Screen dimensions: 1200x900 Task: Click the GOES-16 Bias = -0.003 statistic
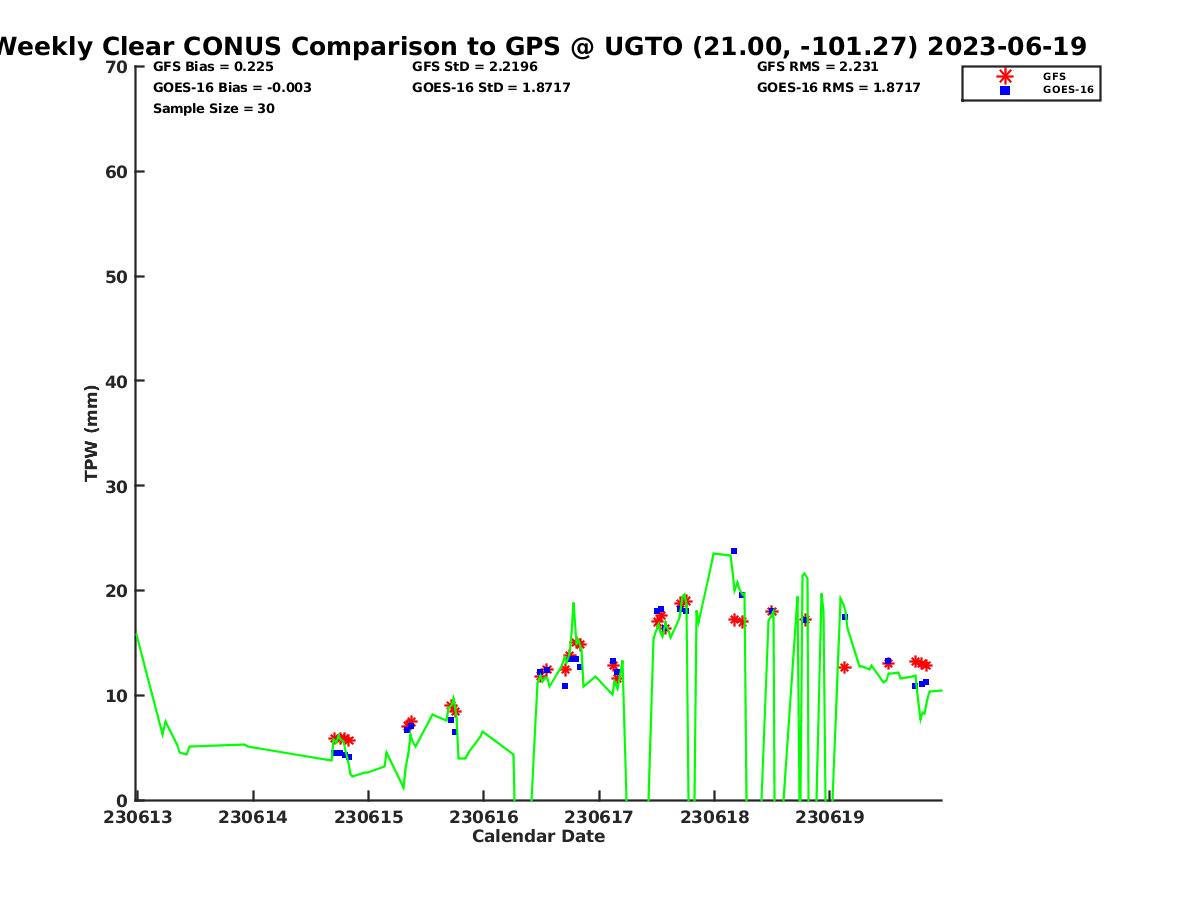pos(232,88)
